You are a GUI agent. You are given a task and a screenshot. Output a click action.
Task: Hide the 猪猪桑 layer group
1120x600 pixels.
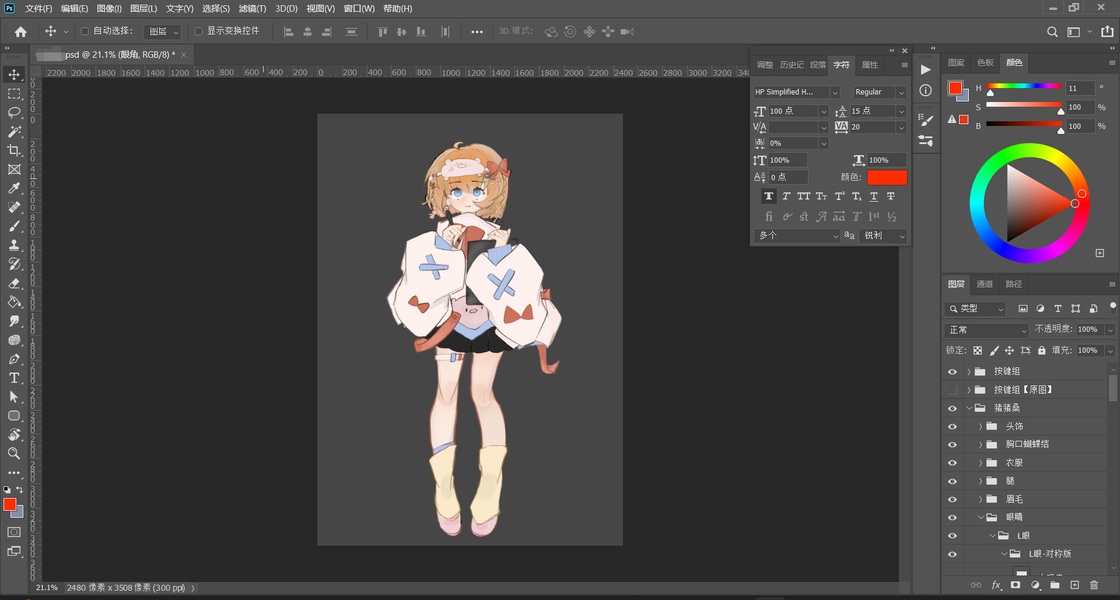pos(952,408)
